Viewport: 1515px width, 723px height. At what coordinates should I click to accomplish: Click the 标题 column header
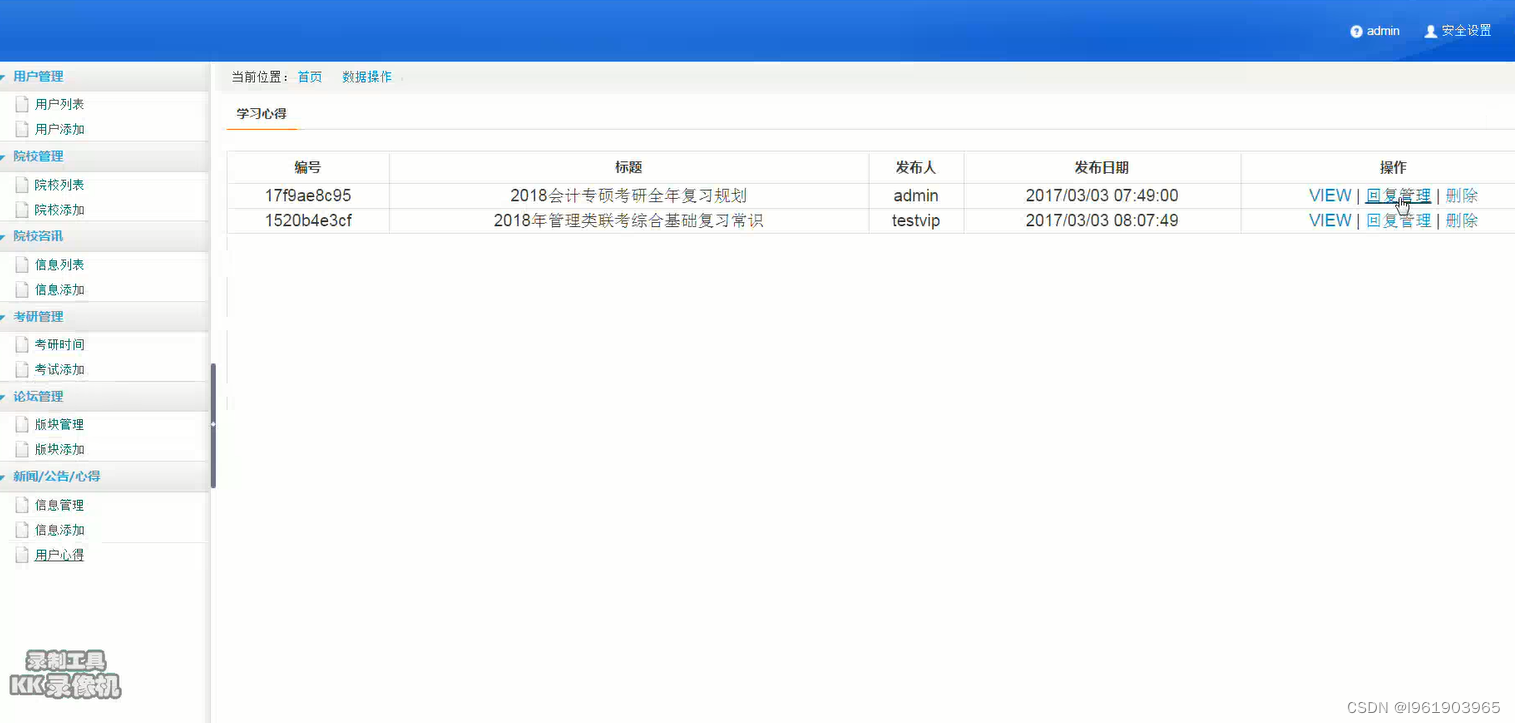point(628,168)
